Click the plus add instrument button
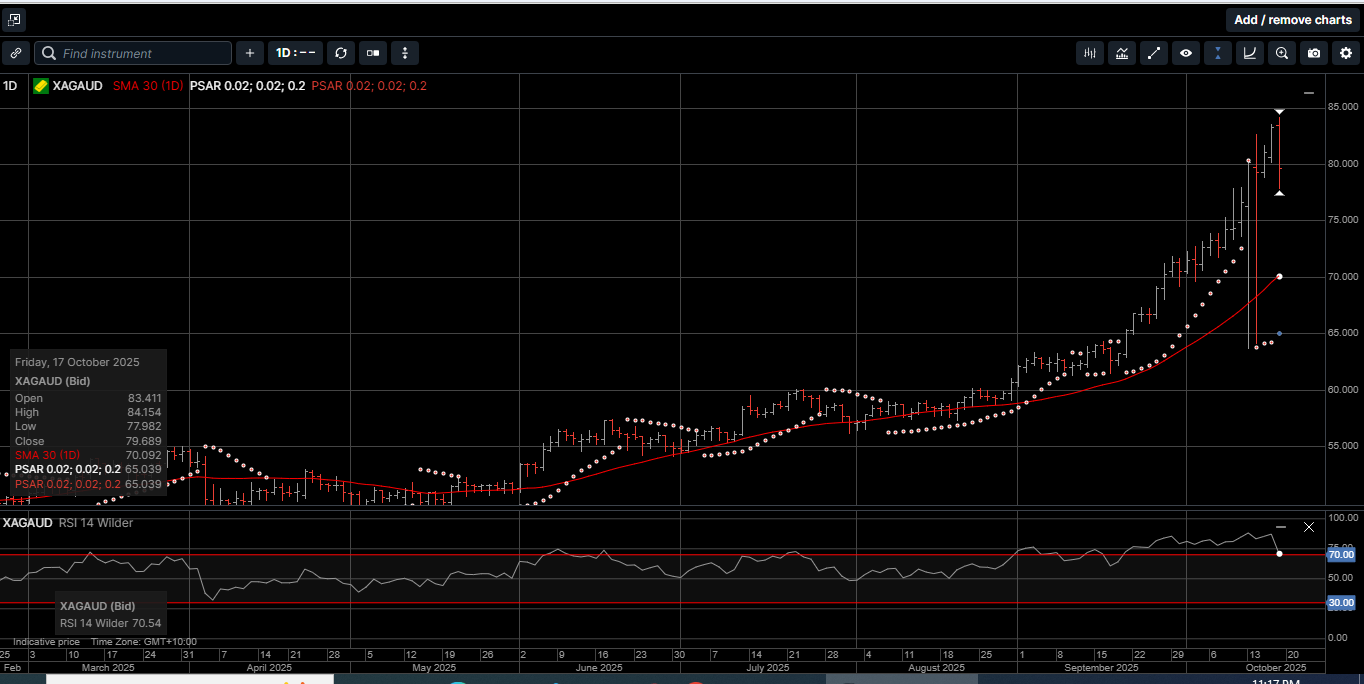The height and width of the screenshot is (684, 1364). coord(250,53)
